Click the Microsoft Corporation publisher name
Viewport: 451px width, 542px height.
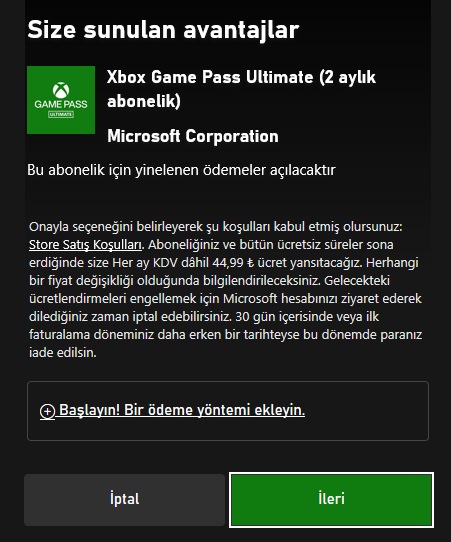point(193,136)
